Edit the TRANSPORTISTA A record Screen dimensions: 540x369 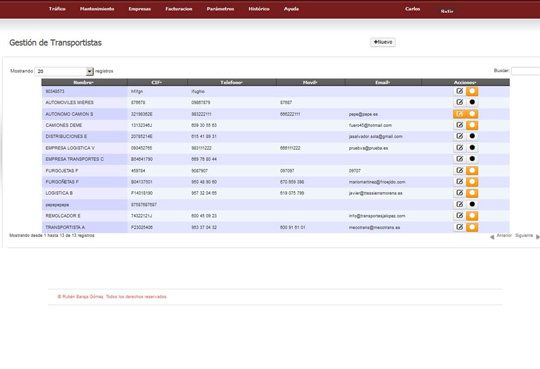pyautogui.click(x=459, y=227)
